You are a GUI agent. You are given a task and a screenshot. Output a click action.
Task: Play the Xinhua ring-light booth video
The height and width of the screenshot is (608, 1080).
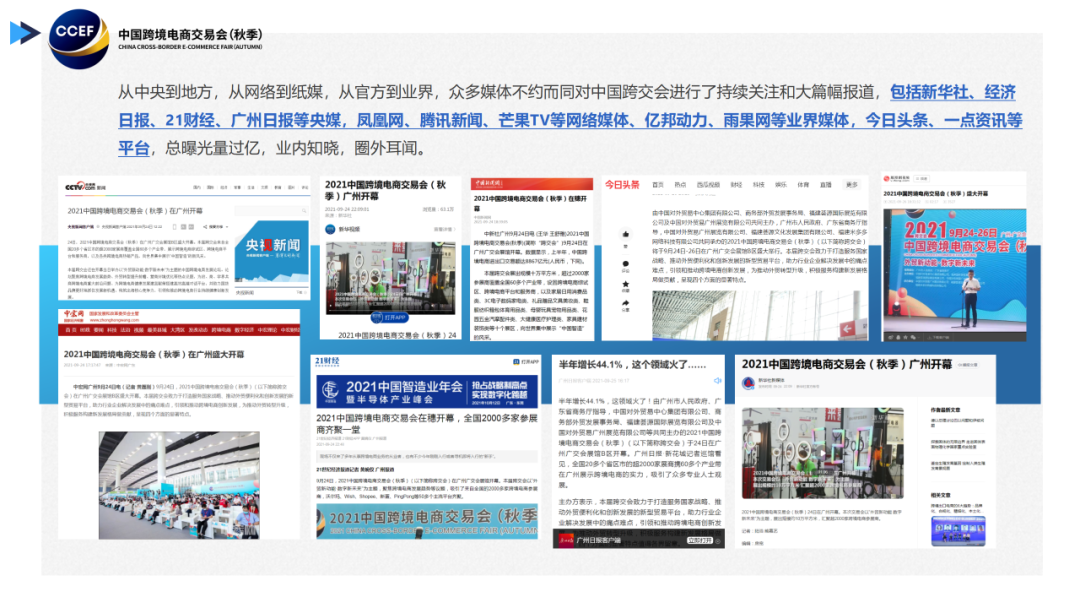[x=390, y=277]
